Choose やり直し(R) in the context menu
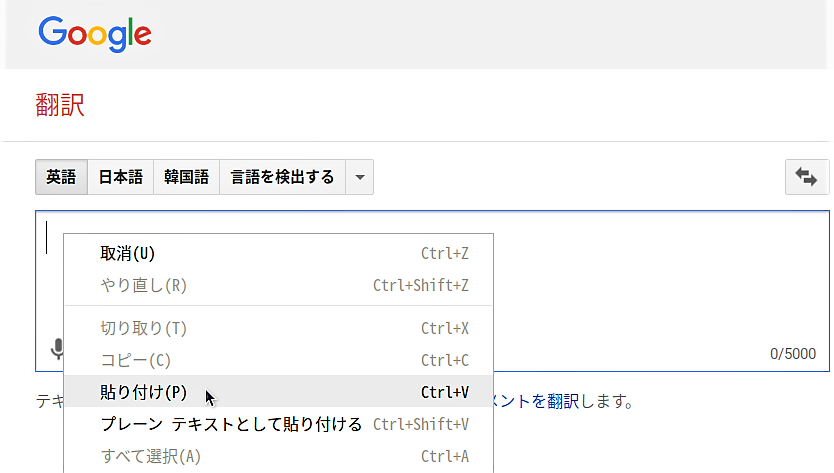Image resolution: width=834 pixels, height=473 pixels. 279,285
